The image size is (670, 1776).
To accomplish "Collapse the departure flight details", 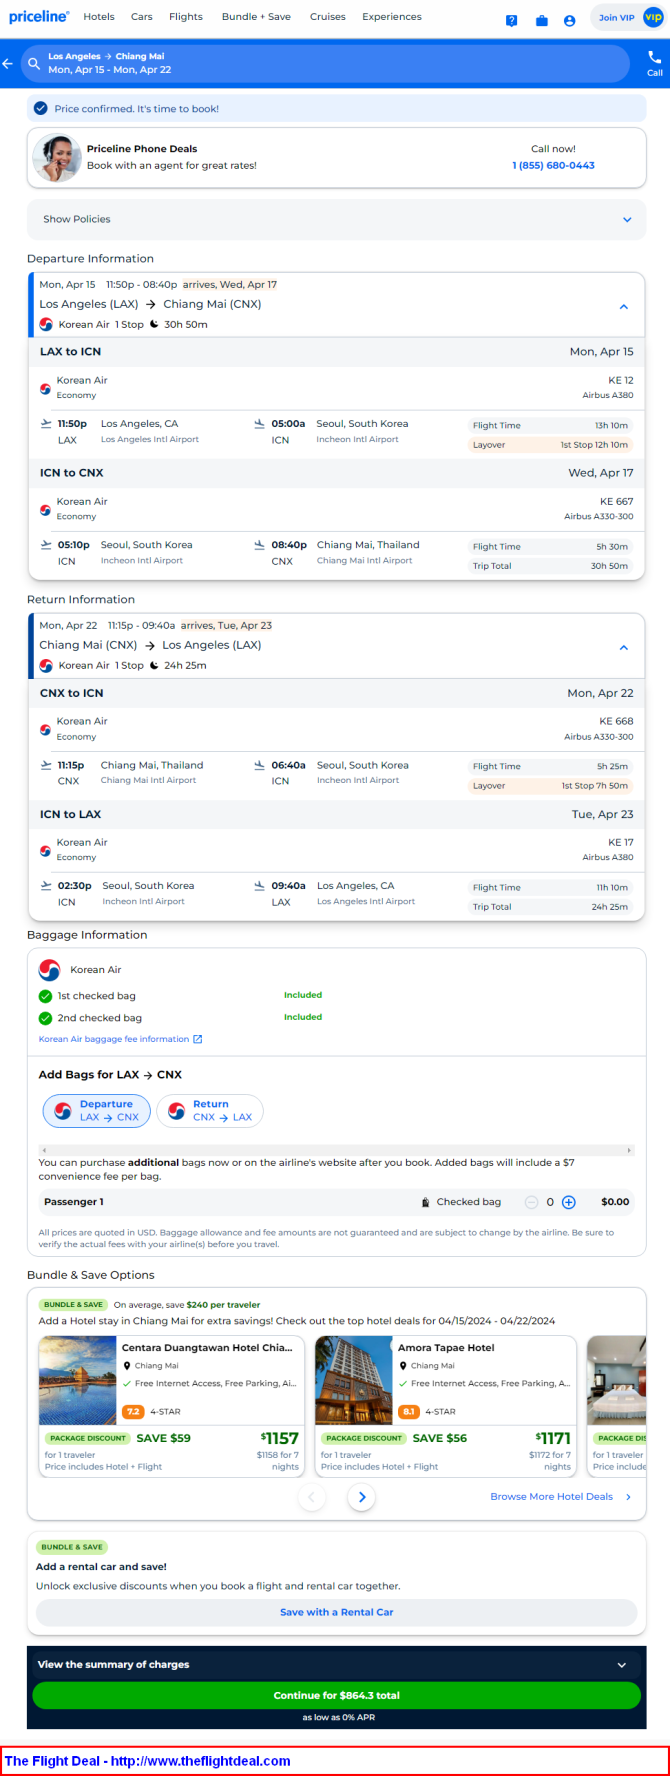I will click(x=624, y=307).
